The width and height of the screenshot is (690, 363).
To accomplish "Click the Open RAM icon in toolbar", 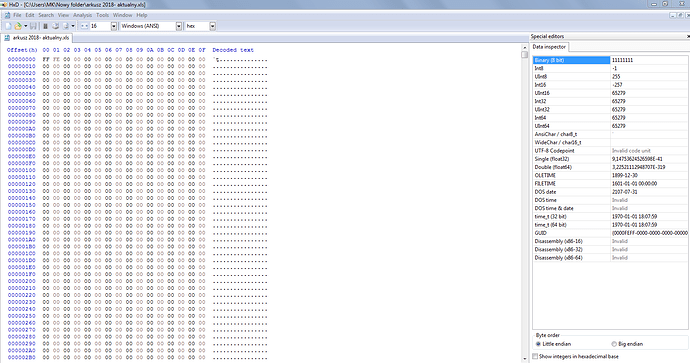I will coord(45,26).
